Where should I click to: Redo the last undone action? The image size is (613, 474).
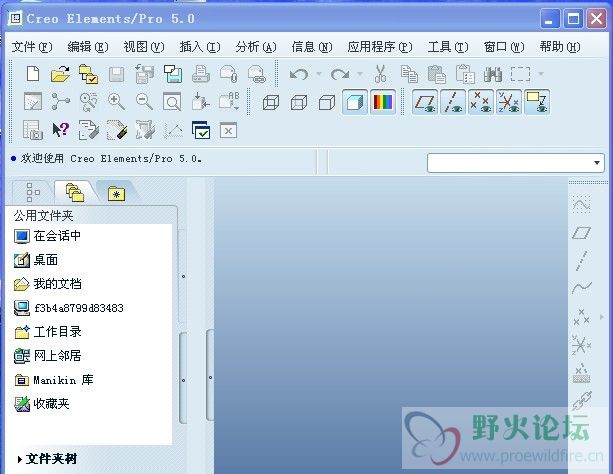(340, 74)
